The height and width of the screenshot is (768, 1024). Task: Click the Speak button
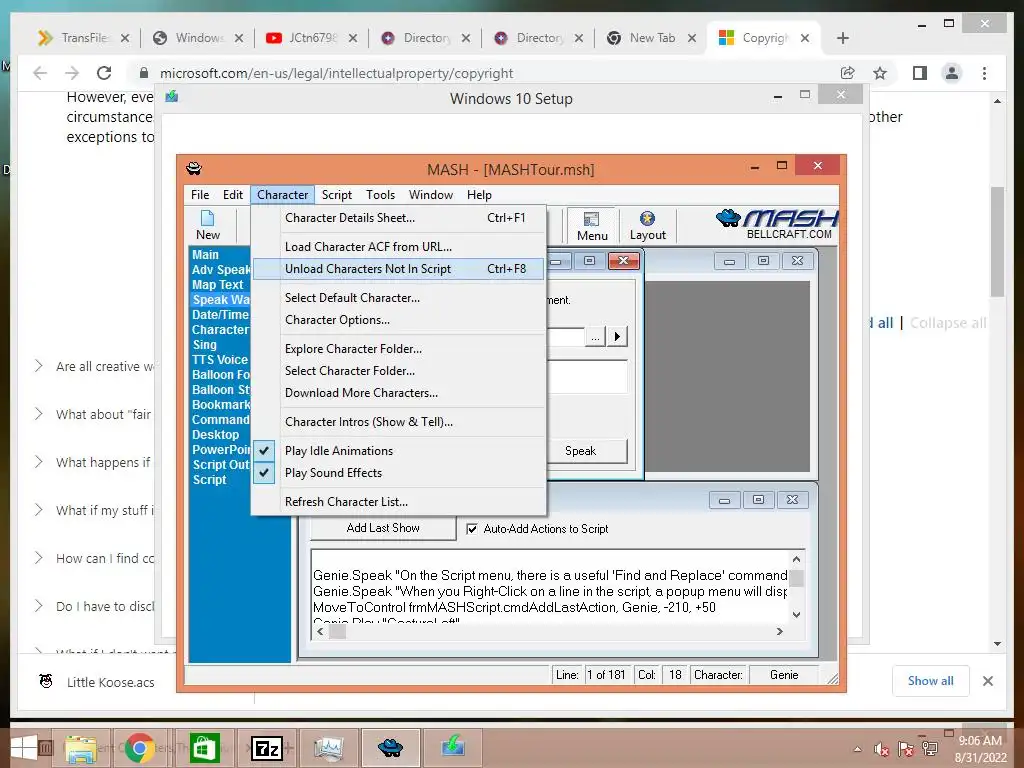click(581, 451)
